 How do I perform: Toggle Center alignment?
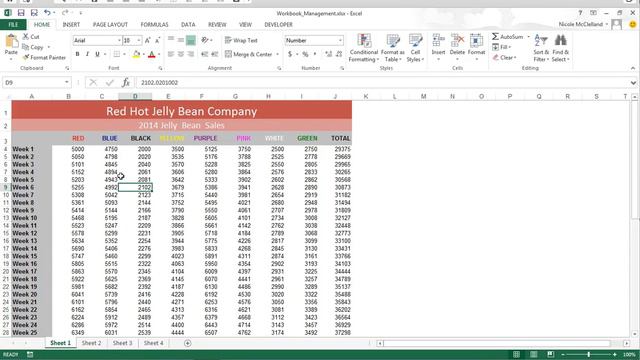(180, 54)
